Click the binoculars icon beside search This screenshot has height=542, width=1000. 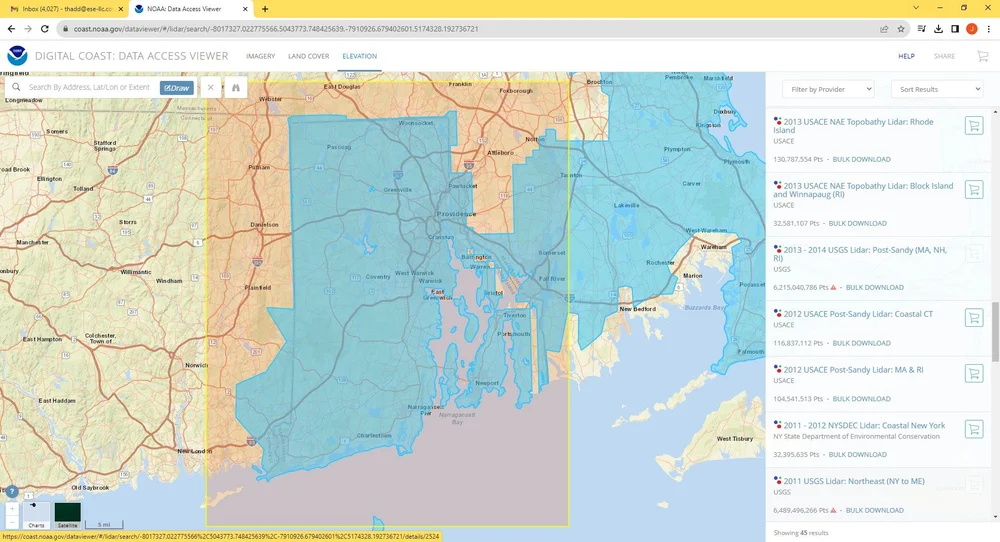click(x=235, y=87)
